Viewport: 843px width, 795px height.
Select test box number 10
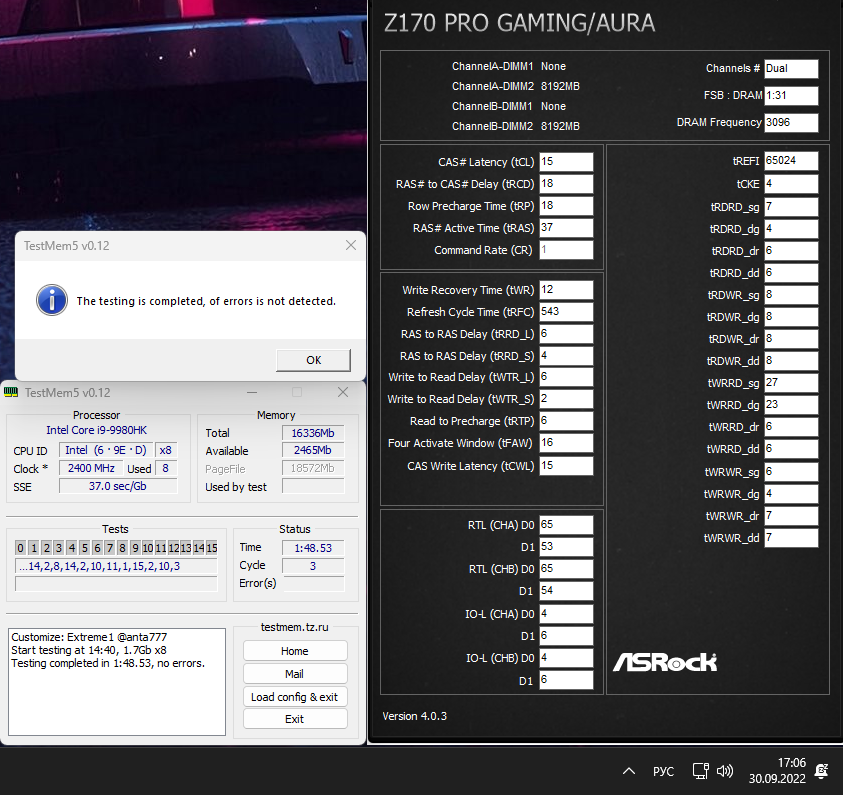(148, 548)
